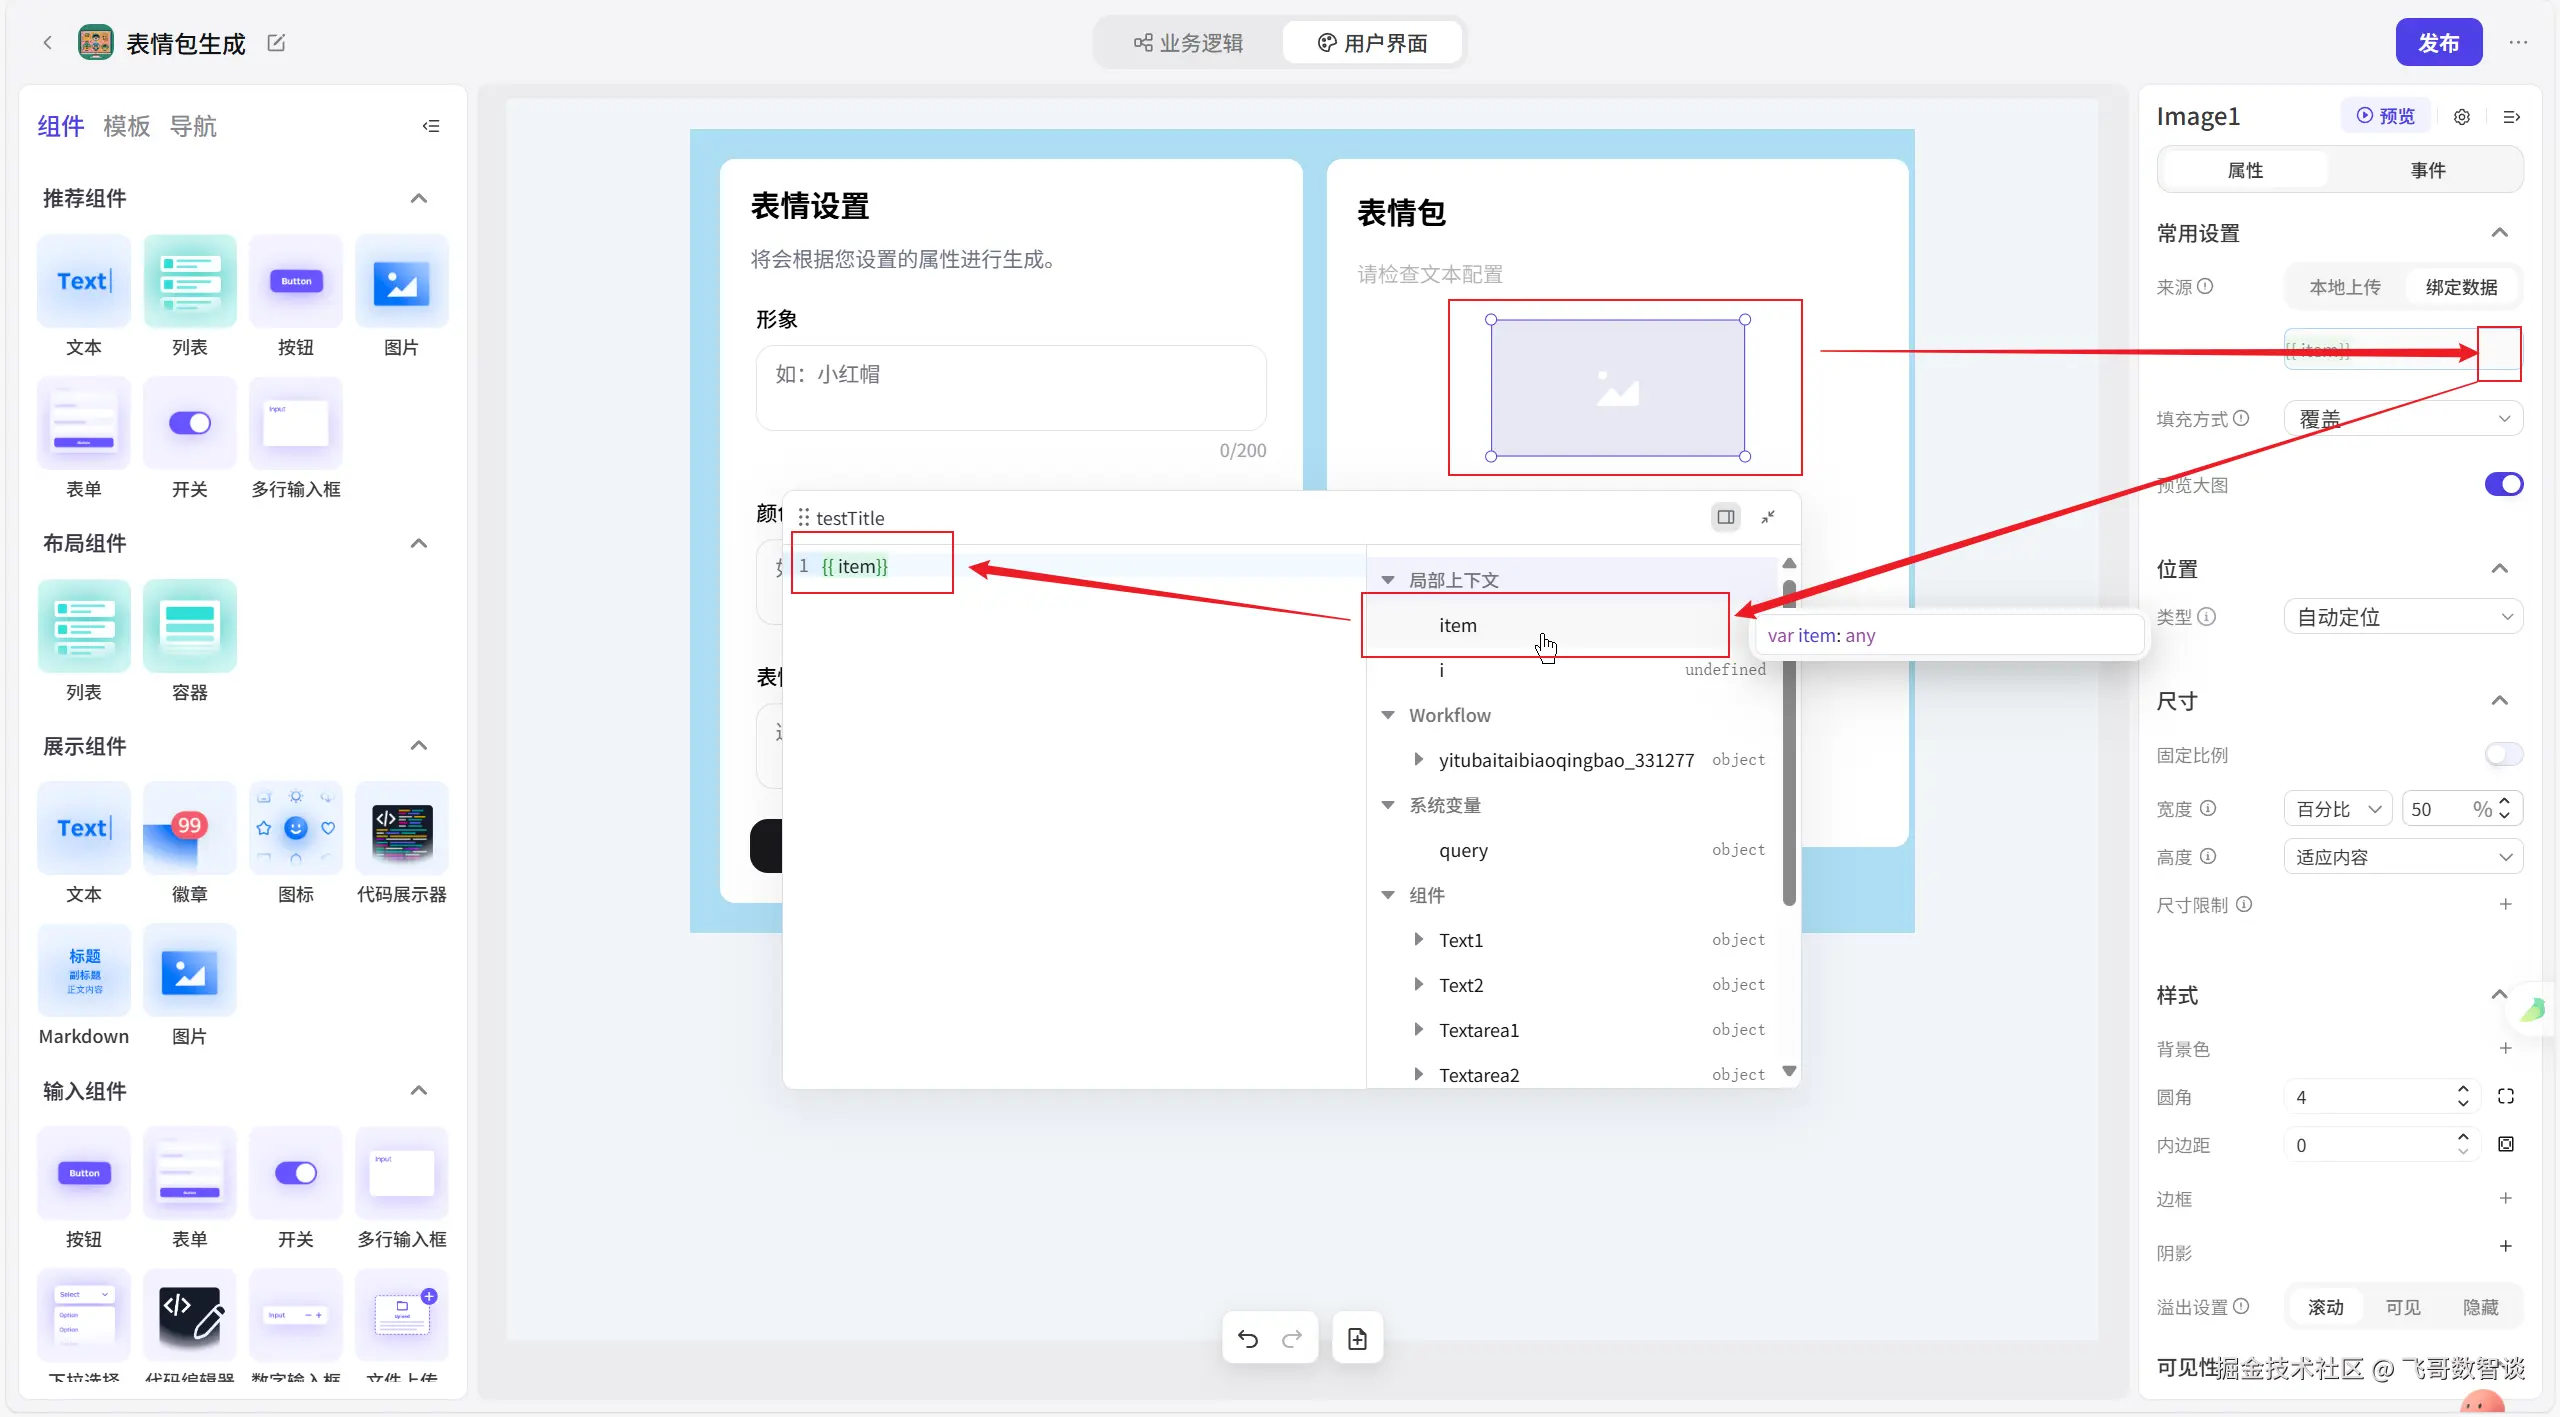Collapse the left component panel icon

(431, 126)
